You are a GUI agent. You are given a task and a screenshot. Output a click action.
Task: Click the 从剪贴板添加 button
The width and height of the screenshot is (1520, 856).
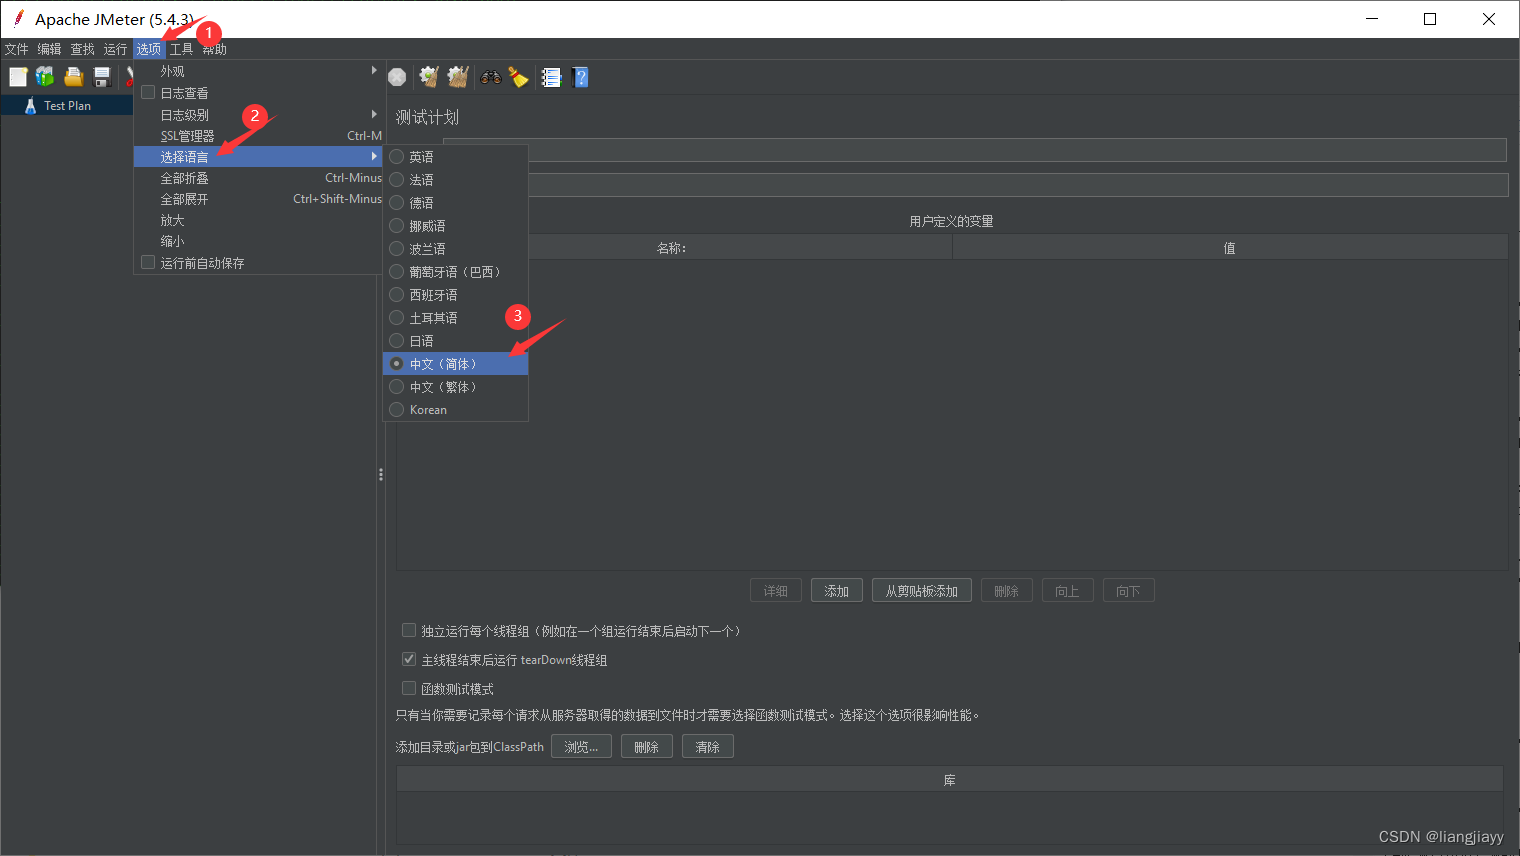(x=922, y=591)
